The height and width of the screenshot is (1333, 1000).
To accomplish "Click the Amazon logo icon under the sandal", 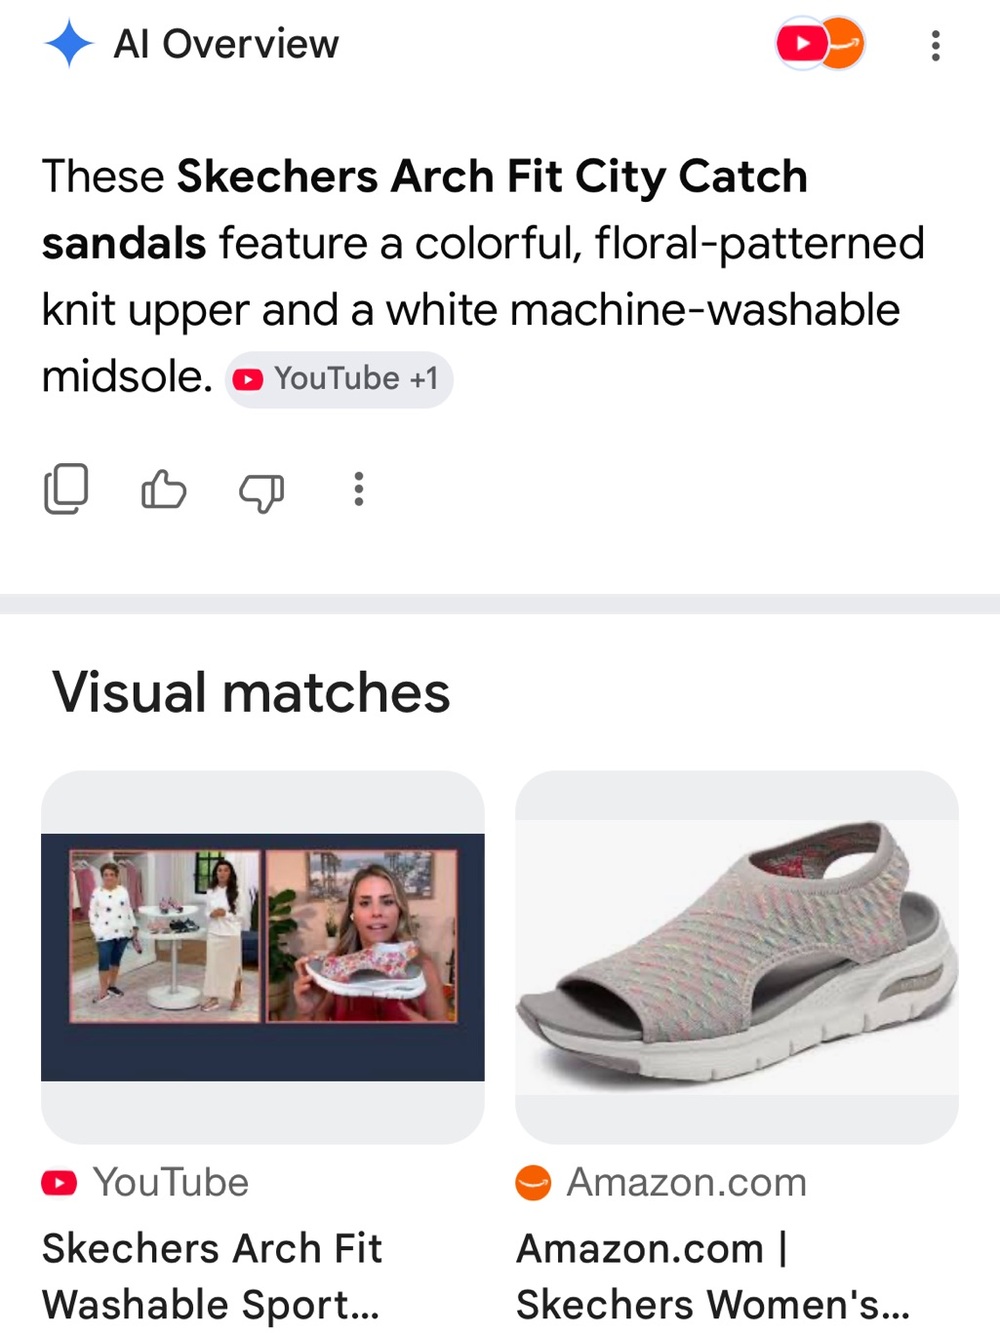I will 533,1183.
